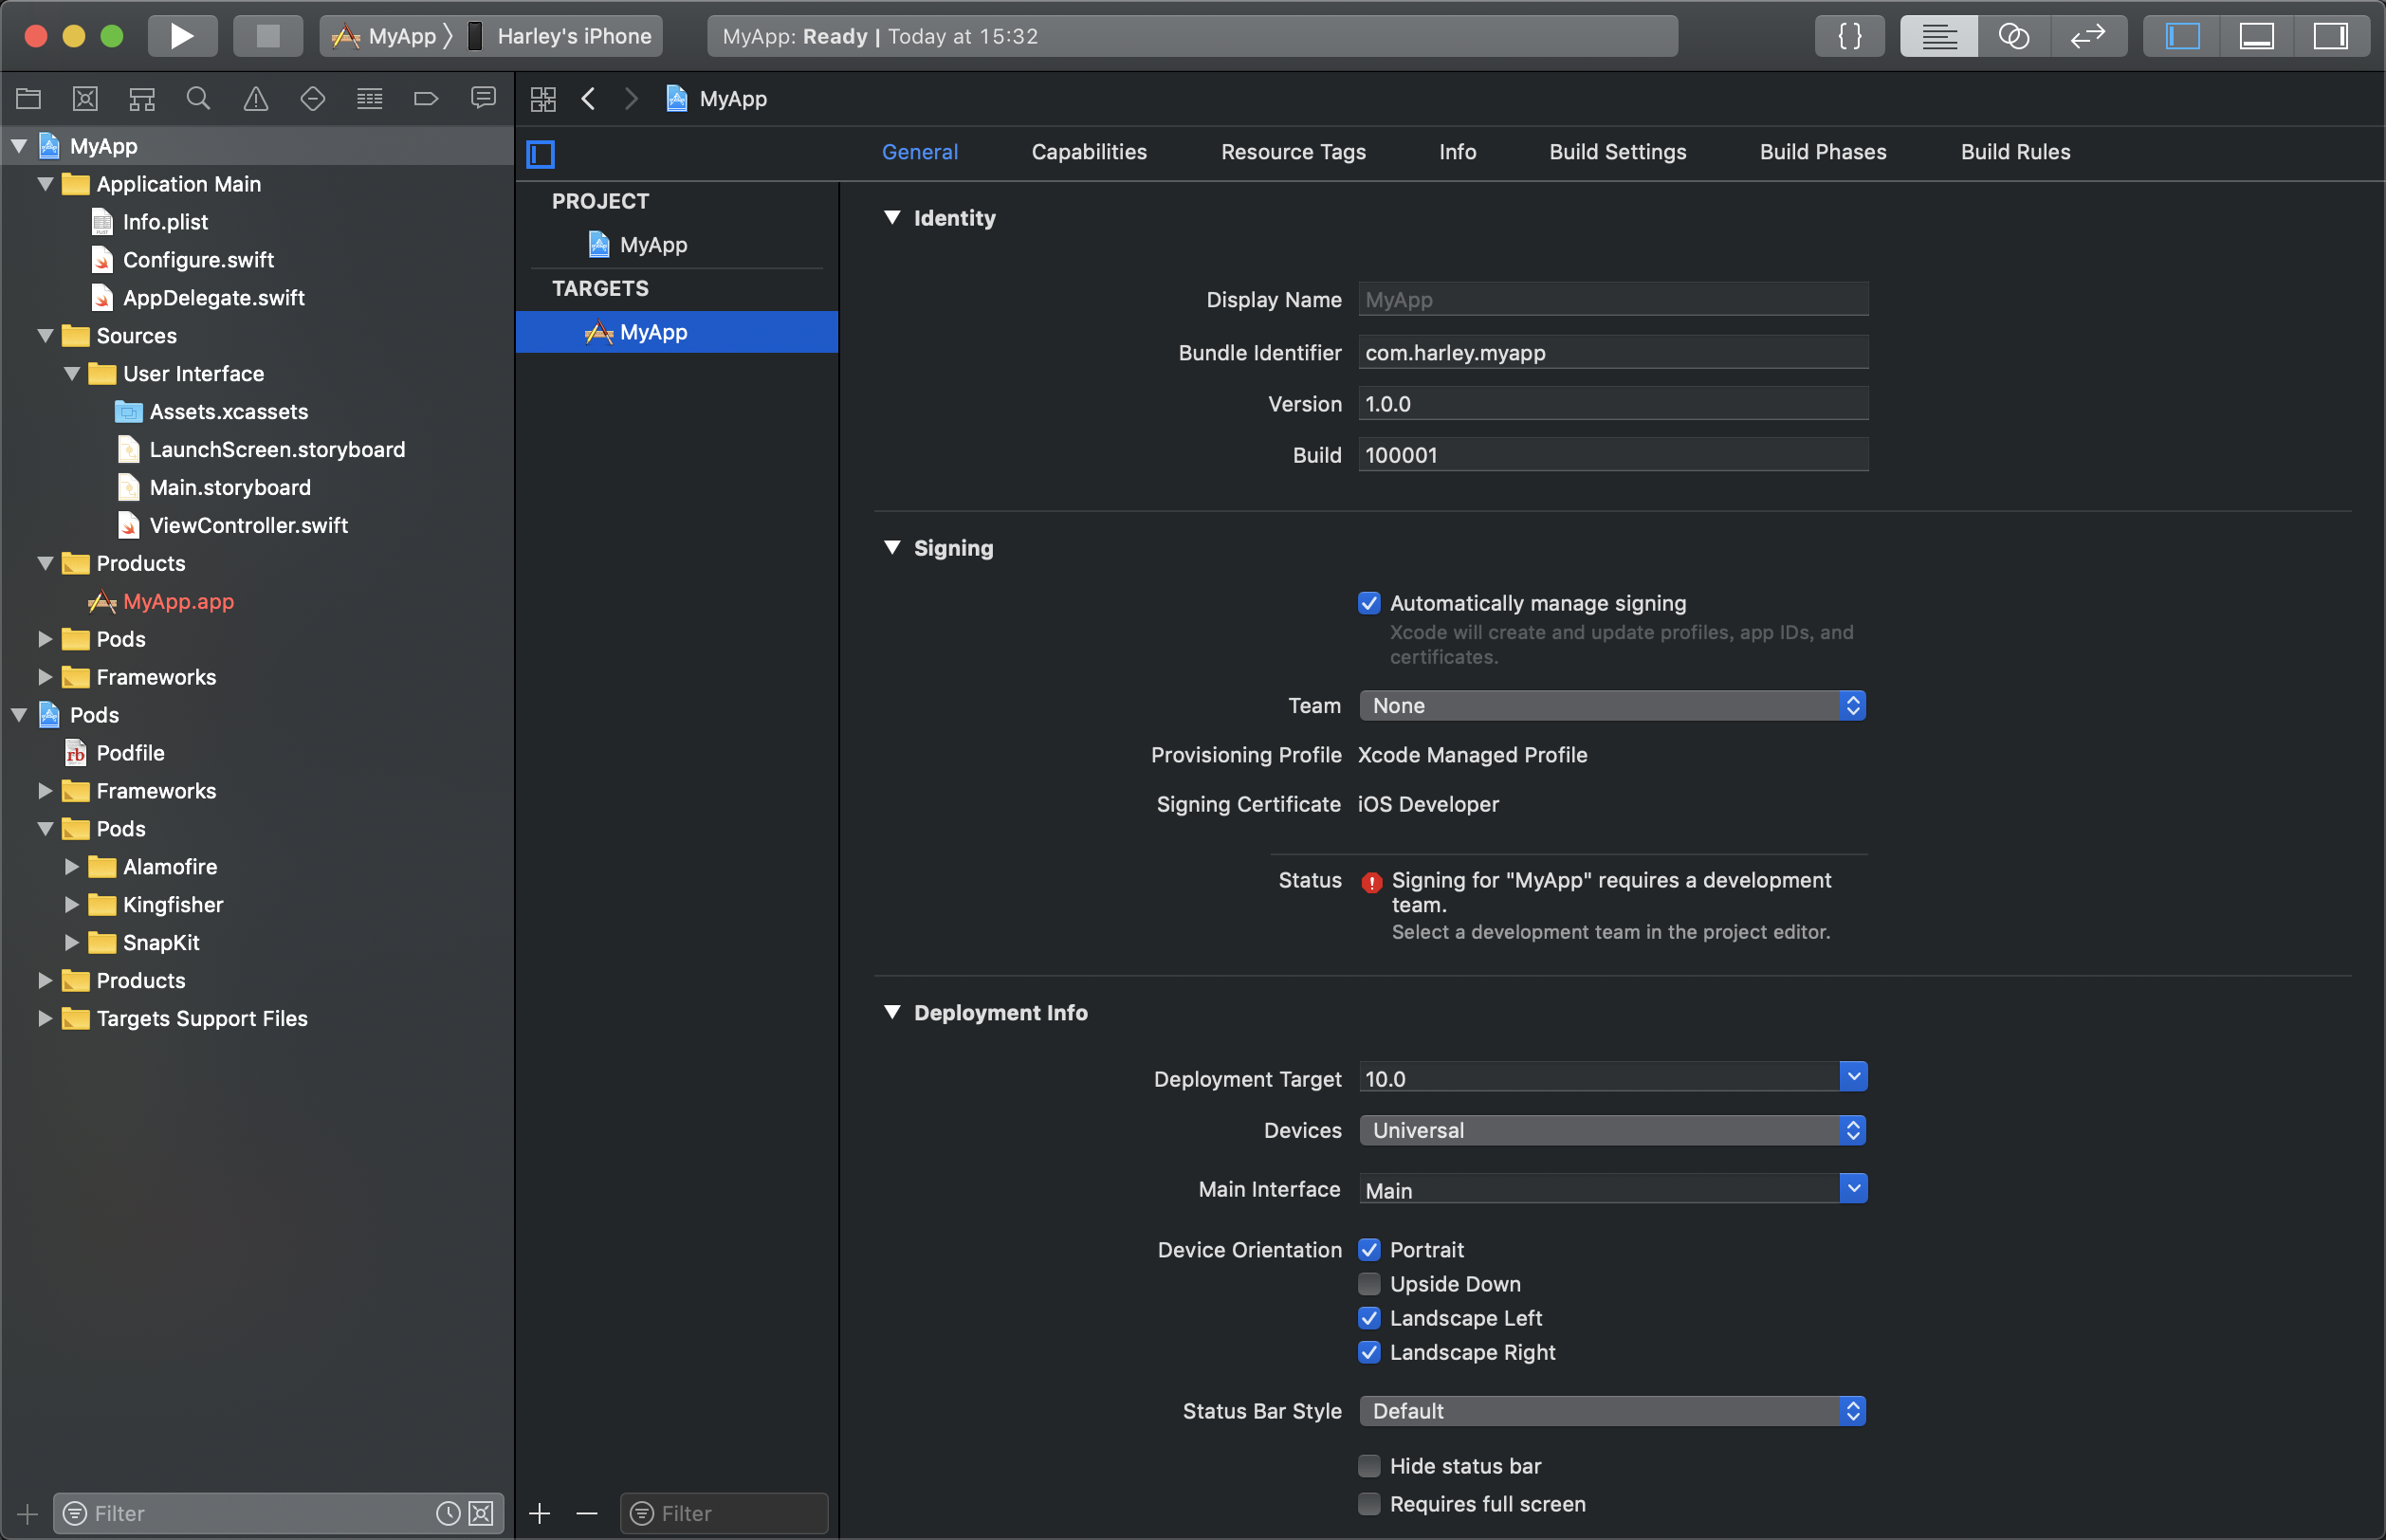Viewport: 2386px width, 1540px height.
Task: Open the code snippets library braces icon
Action: (1850, 36)
